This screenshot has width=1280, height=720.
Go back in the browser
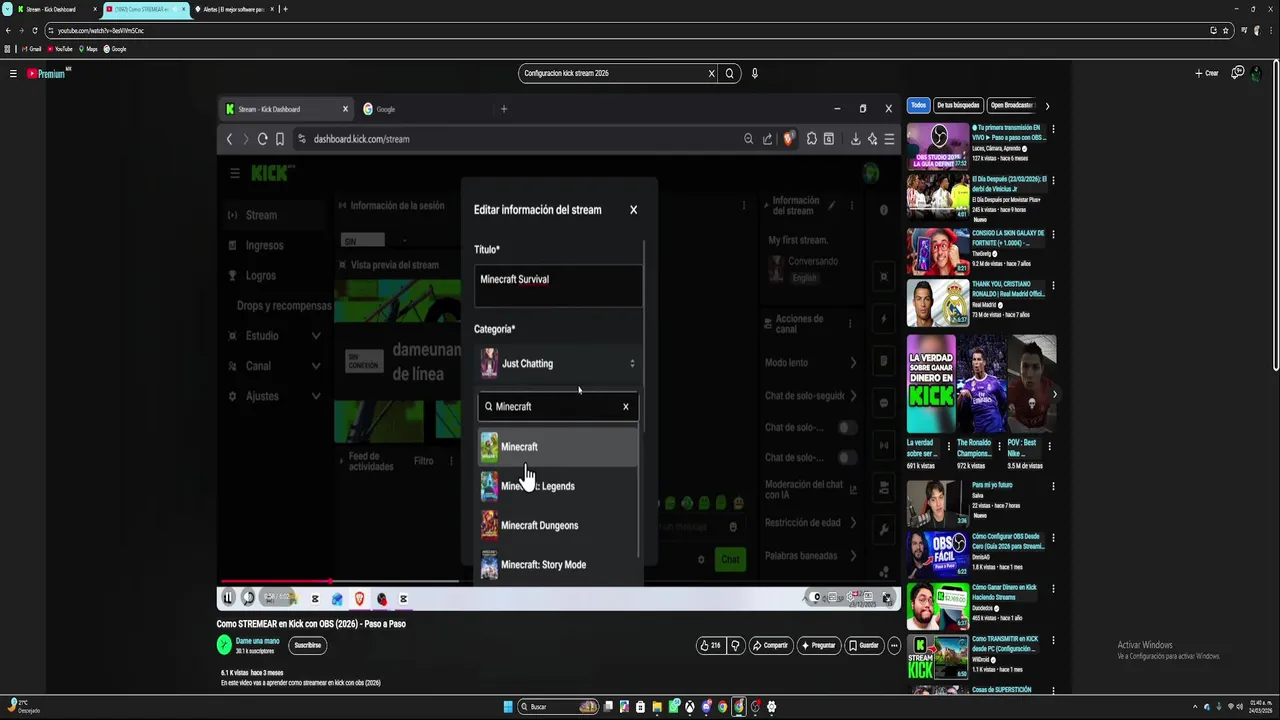9,30
